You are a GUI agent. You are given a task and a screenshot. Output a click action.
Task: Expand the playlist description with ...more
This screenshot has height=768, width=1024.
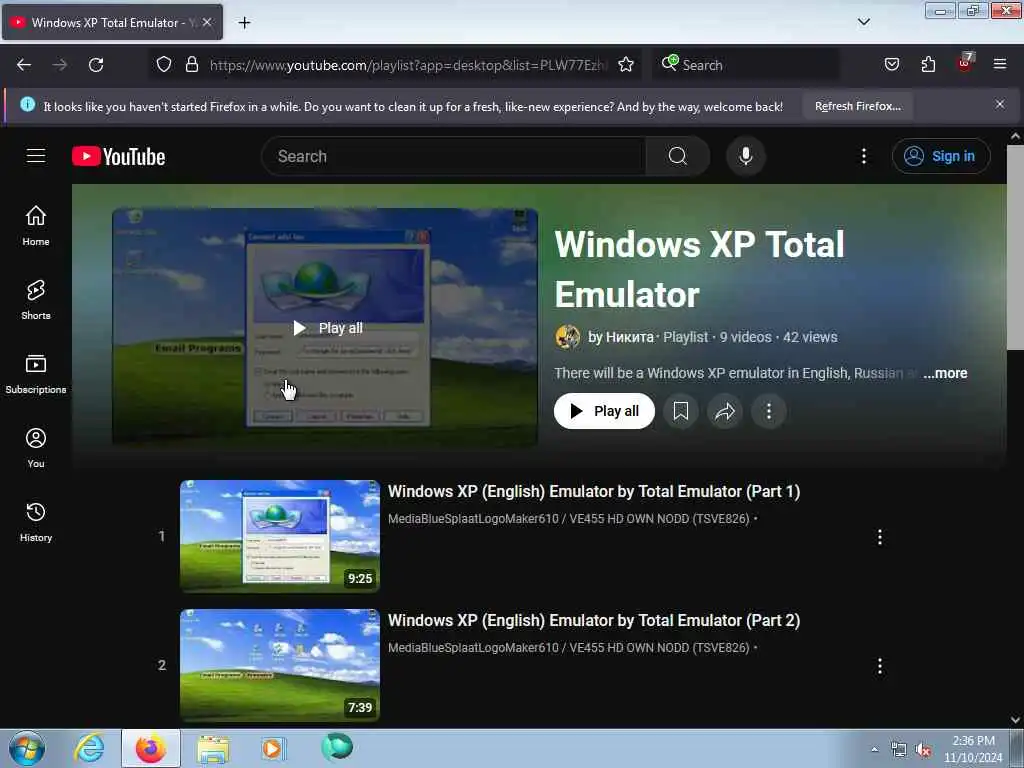945,373
